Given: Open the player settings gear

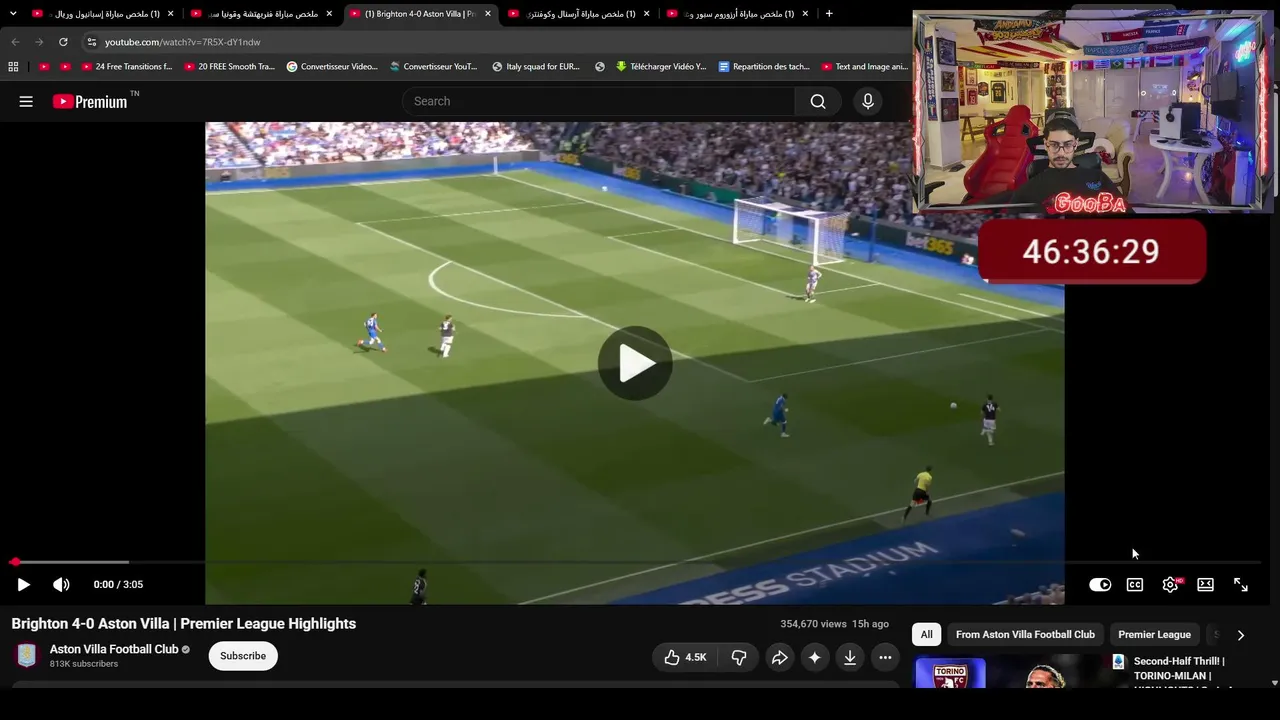Looking at the screenshot, I should 1170,585.
